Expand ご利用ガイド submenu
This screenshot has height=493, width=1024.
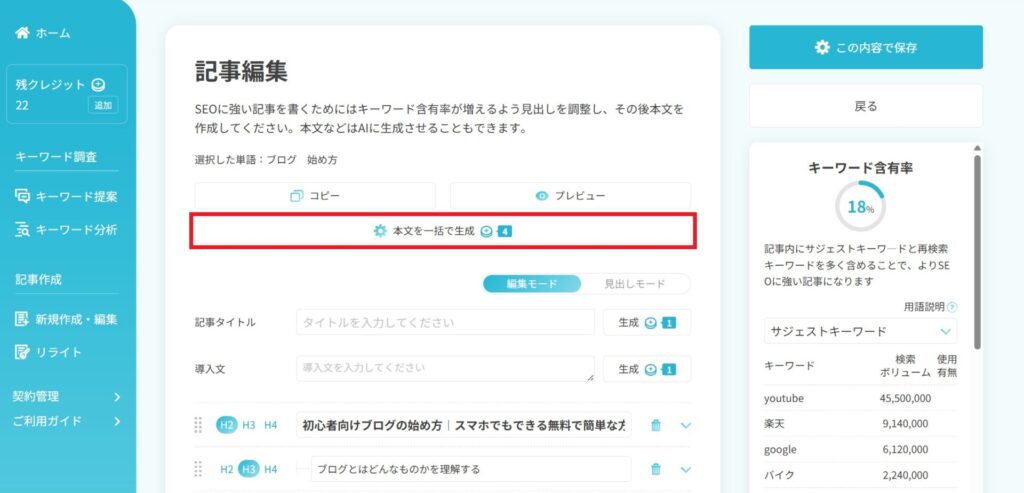[x=67, y=421]
